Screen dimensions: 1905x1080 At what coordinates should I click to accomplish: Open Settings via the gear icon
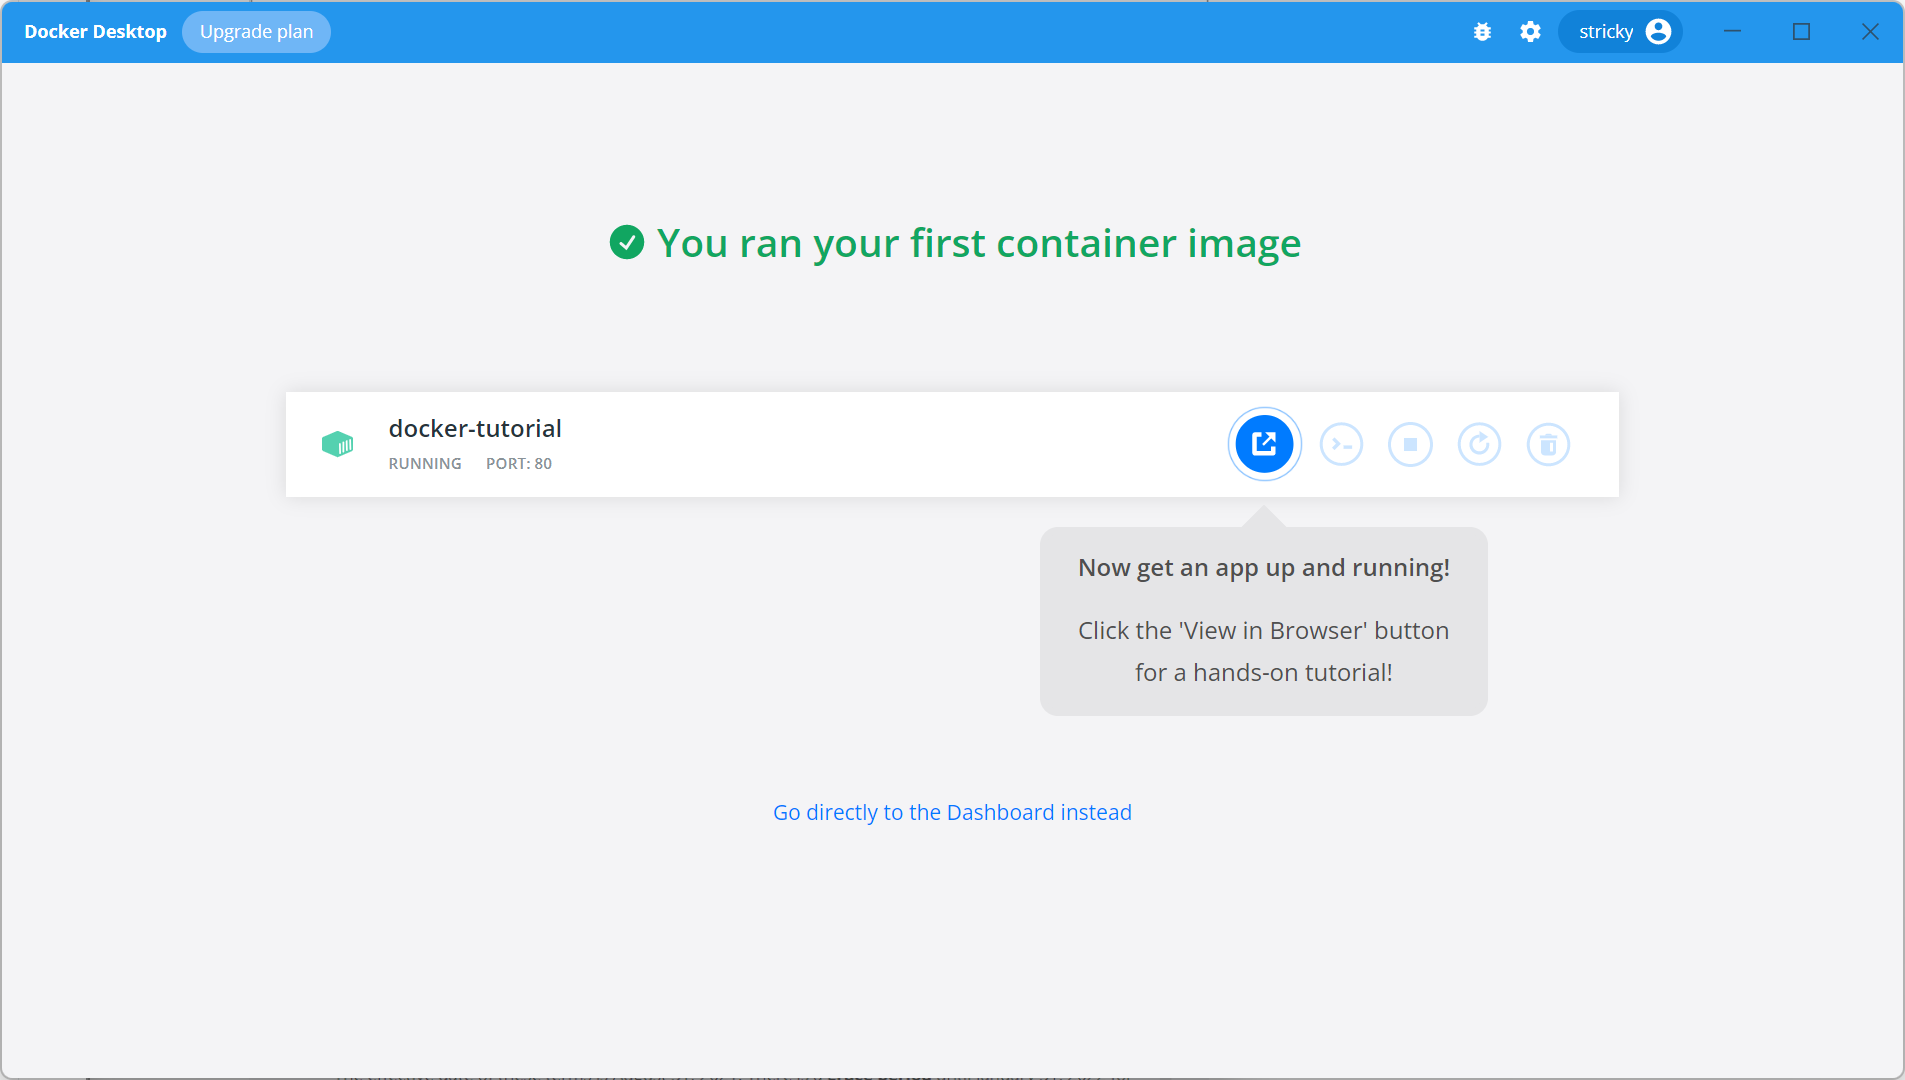(1530, 32)
